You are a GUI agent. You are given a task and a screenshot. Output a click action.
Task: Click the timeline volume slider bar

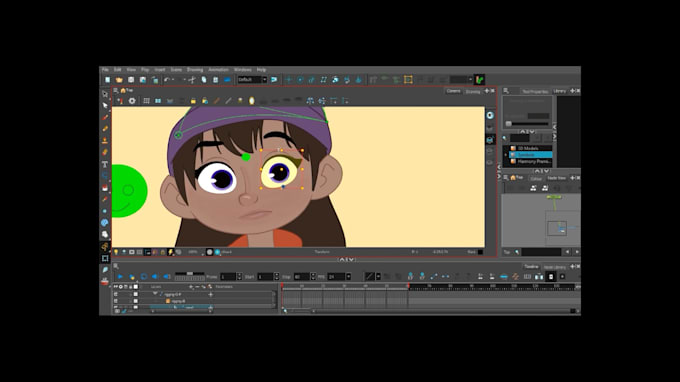click(x=190, y=274)
